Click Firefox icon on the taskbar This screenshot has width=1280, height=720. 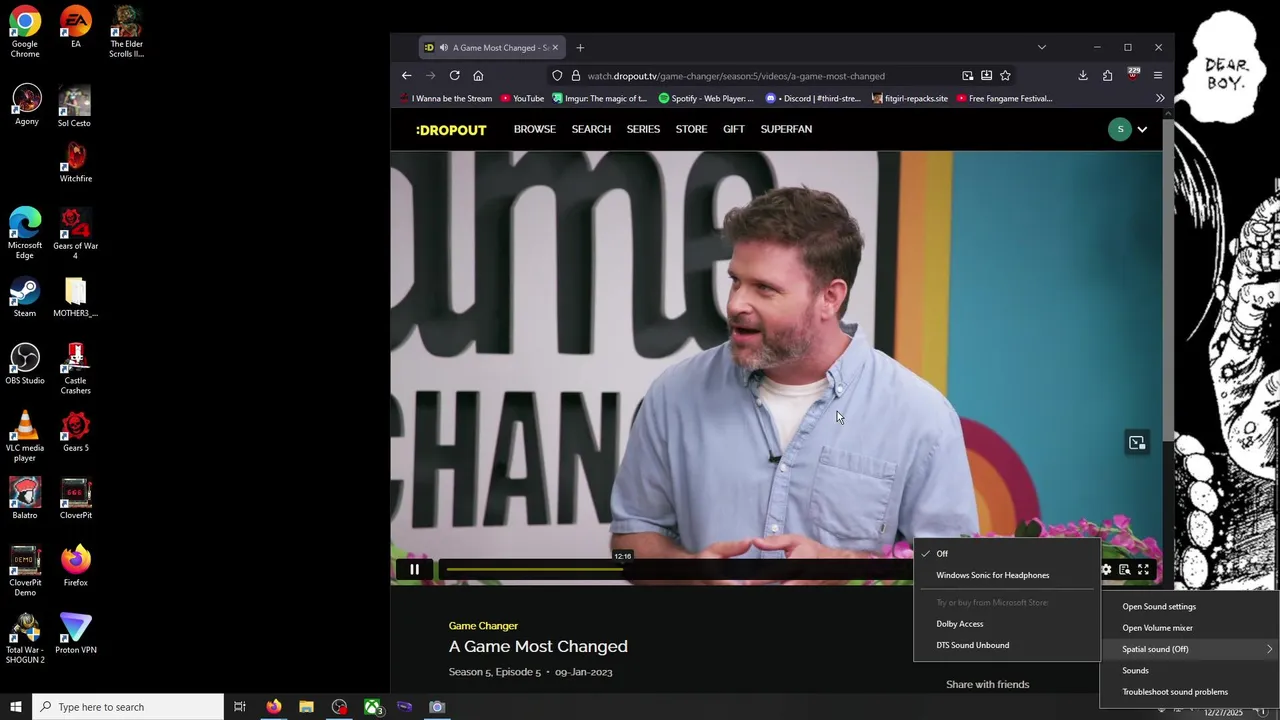[273, 707]
